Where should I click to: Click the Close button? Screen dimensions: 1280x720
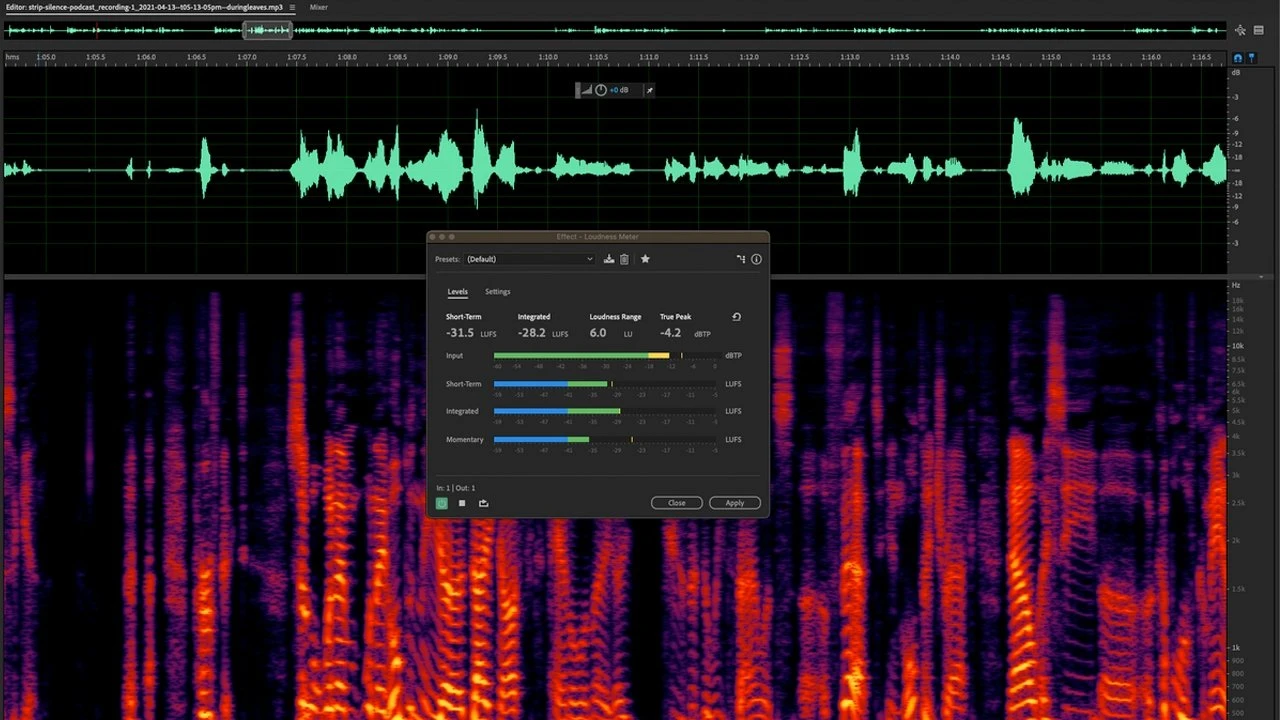point(676,503)
